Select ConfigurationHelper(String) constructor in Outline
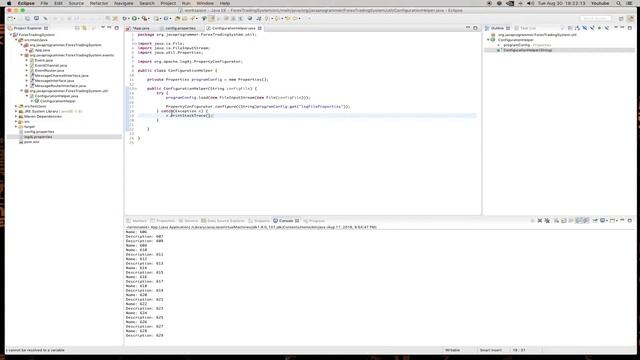 pyautogui.click(x=527, y=50)
